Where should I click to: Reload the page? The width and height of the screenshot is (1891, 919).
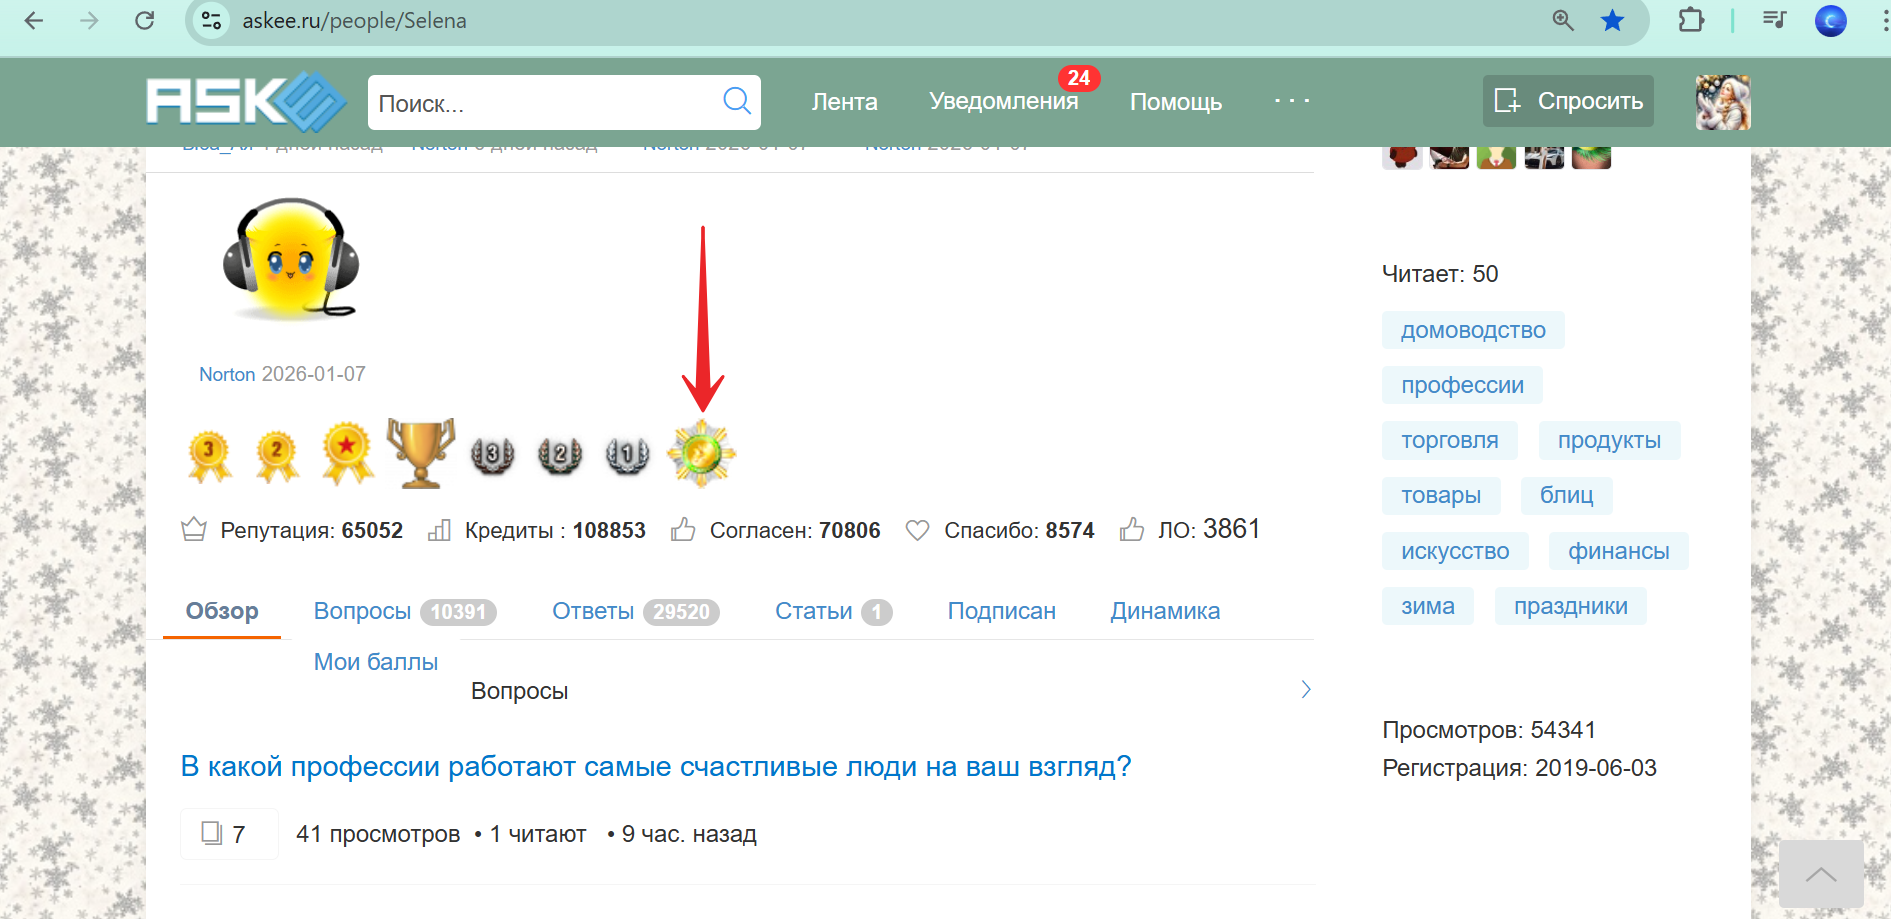[145, 21]
